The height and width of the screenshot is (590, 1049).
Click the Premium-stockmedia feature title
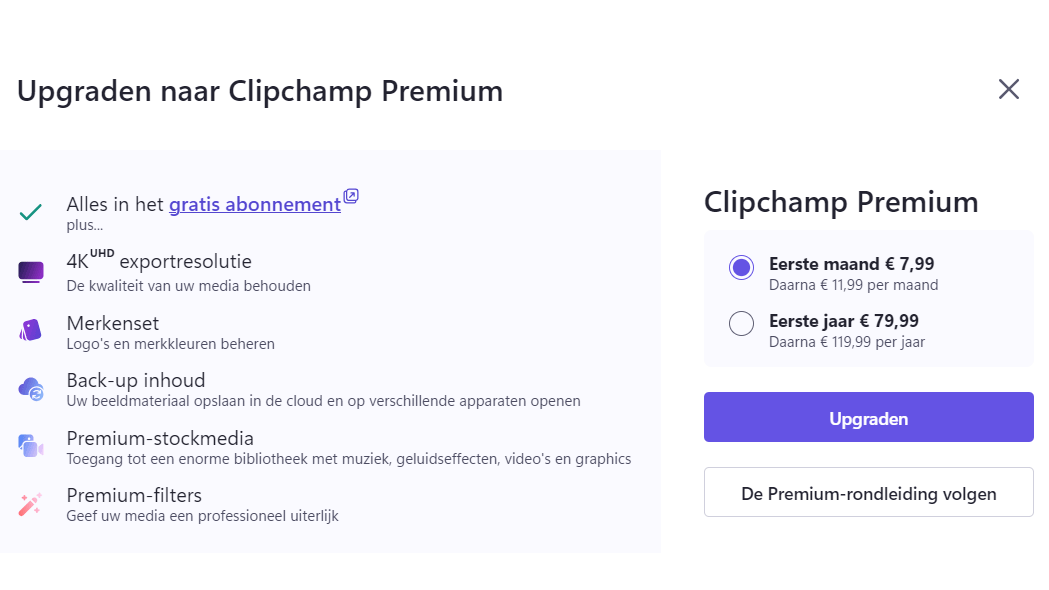coord(160,438)
